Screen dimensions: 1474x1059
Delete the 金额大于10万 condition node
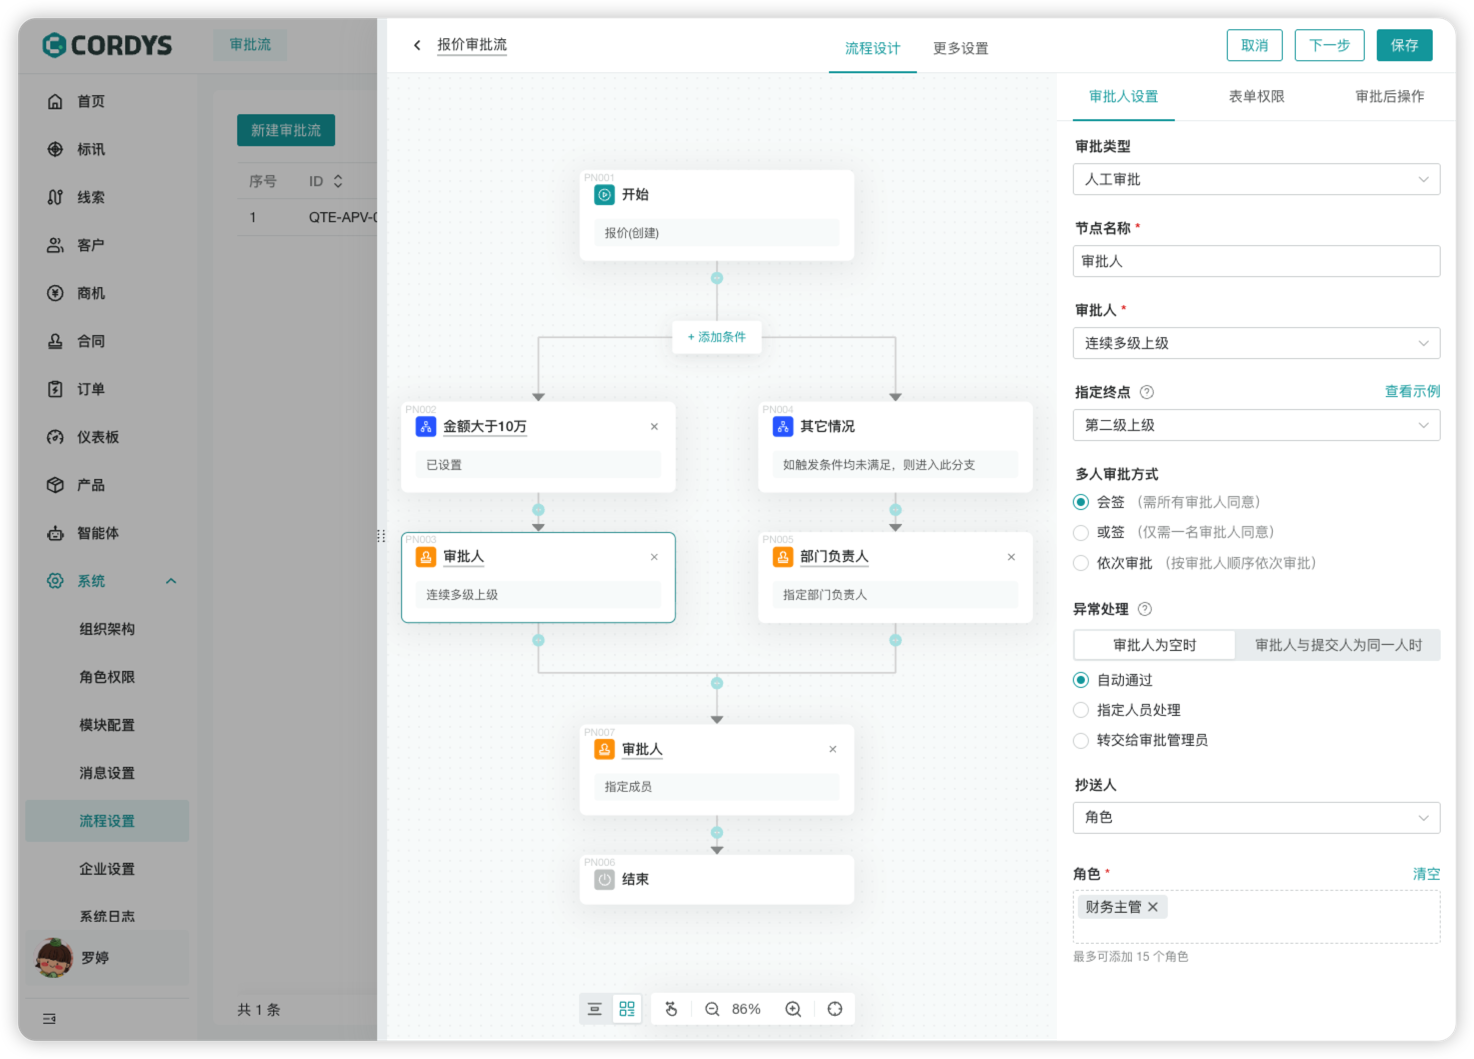point(654,427)
